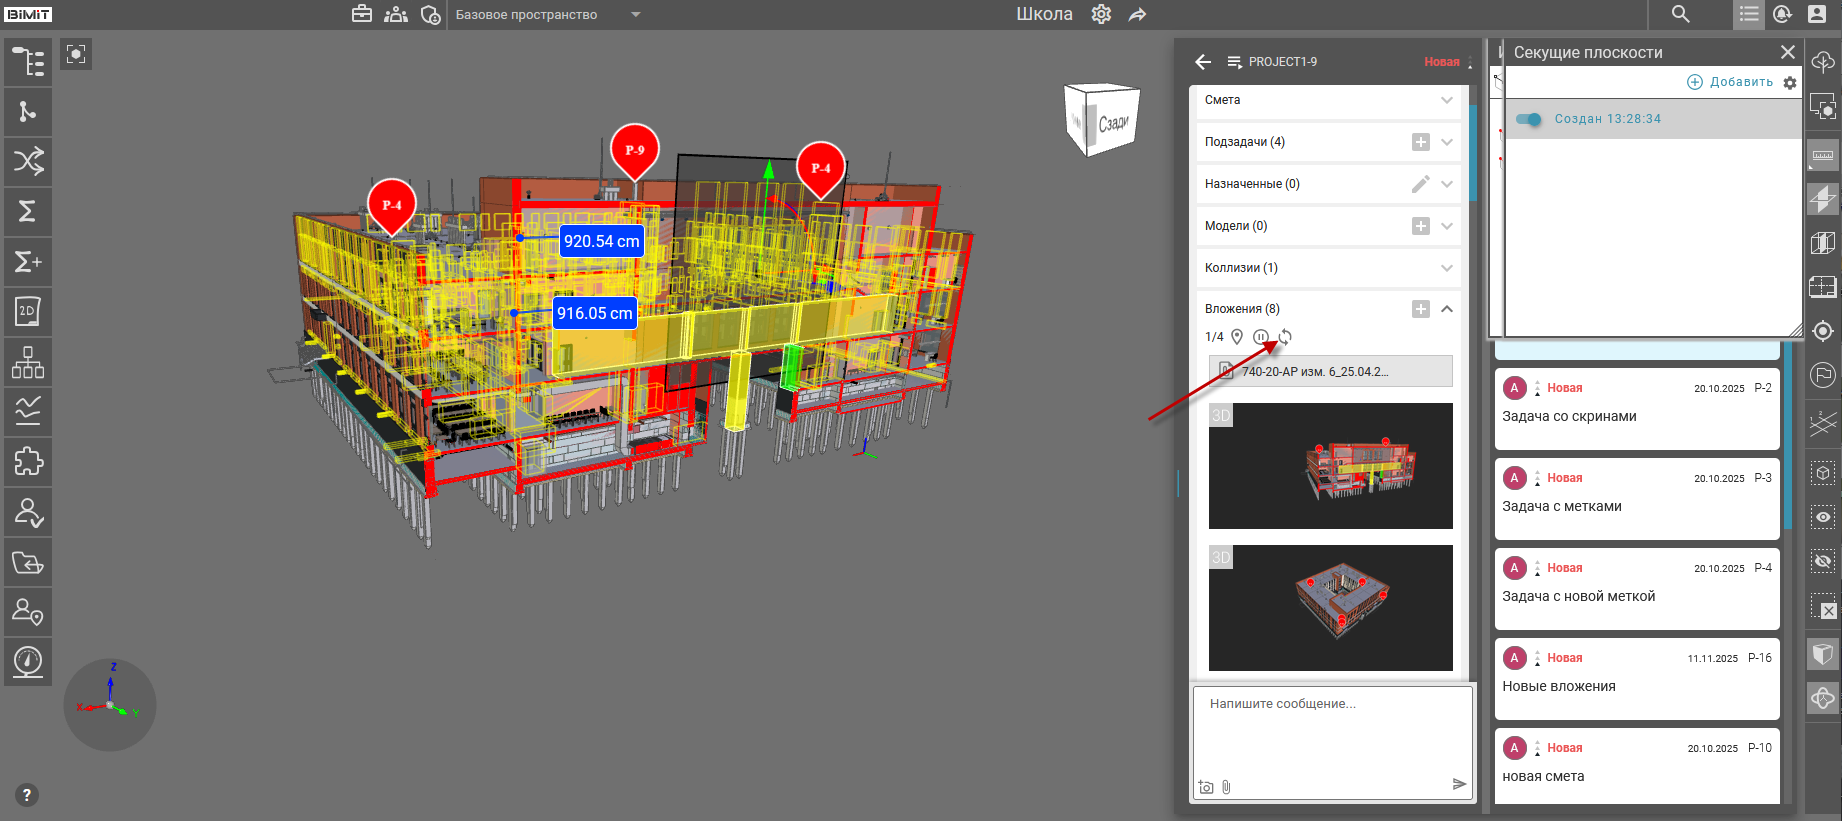The height and width of the screenshot is (821, 1842).
Task: Toggle the section plane Создан 13:28:34
Action: point(1529,119)
